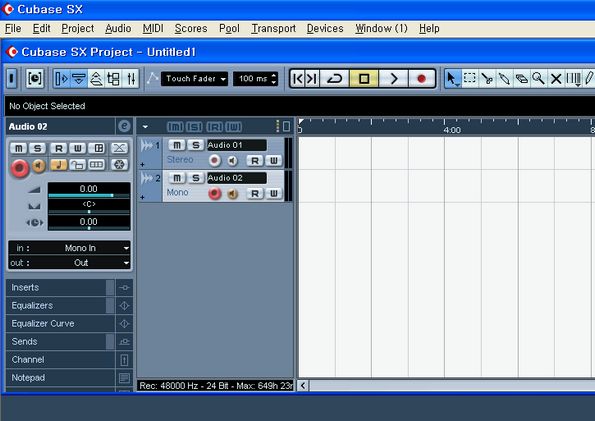Click the Pan <C> slider

point(88,207)
